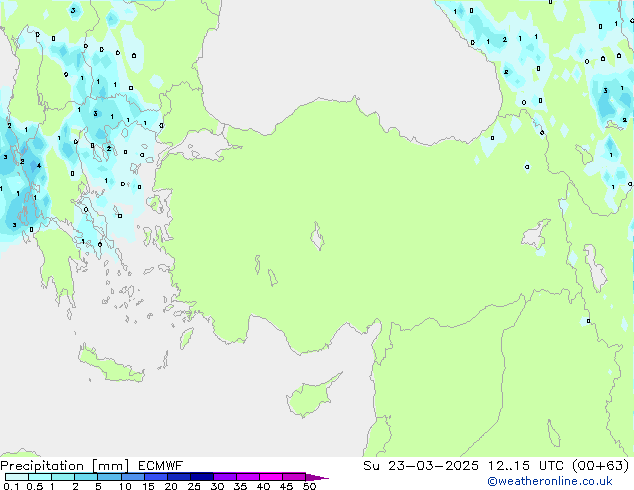Pick the legend swatch between 20 and 25
634x490 pixels.
coord(178,477)
